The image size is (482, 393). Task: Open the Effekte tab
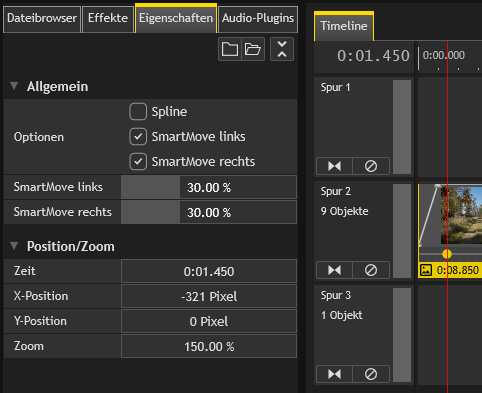108,18
